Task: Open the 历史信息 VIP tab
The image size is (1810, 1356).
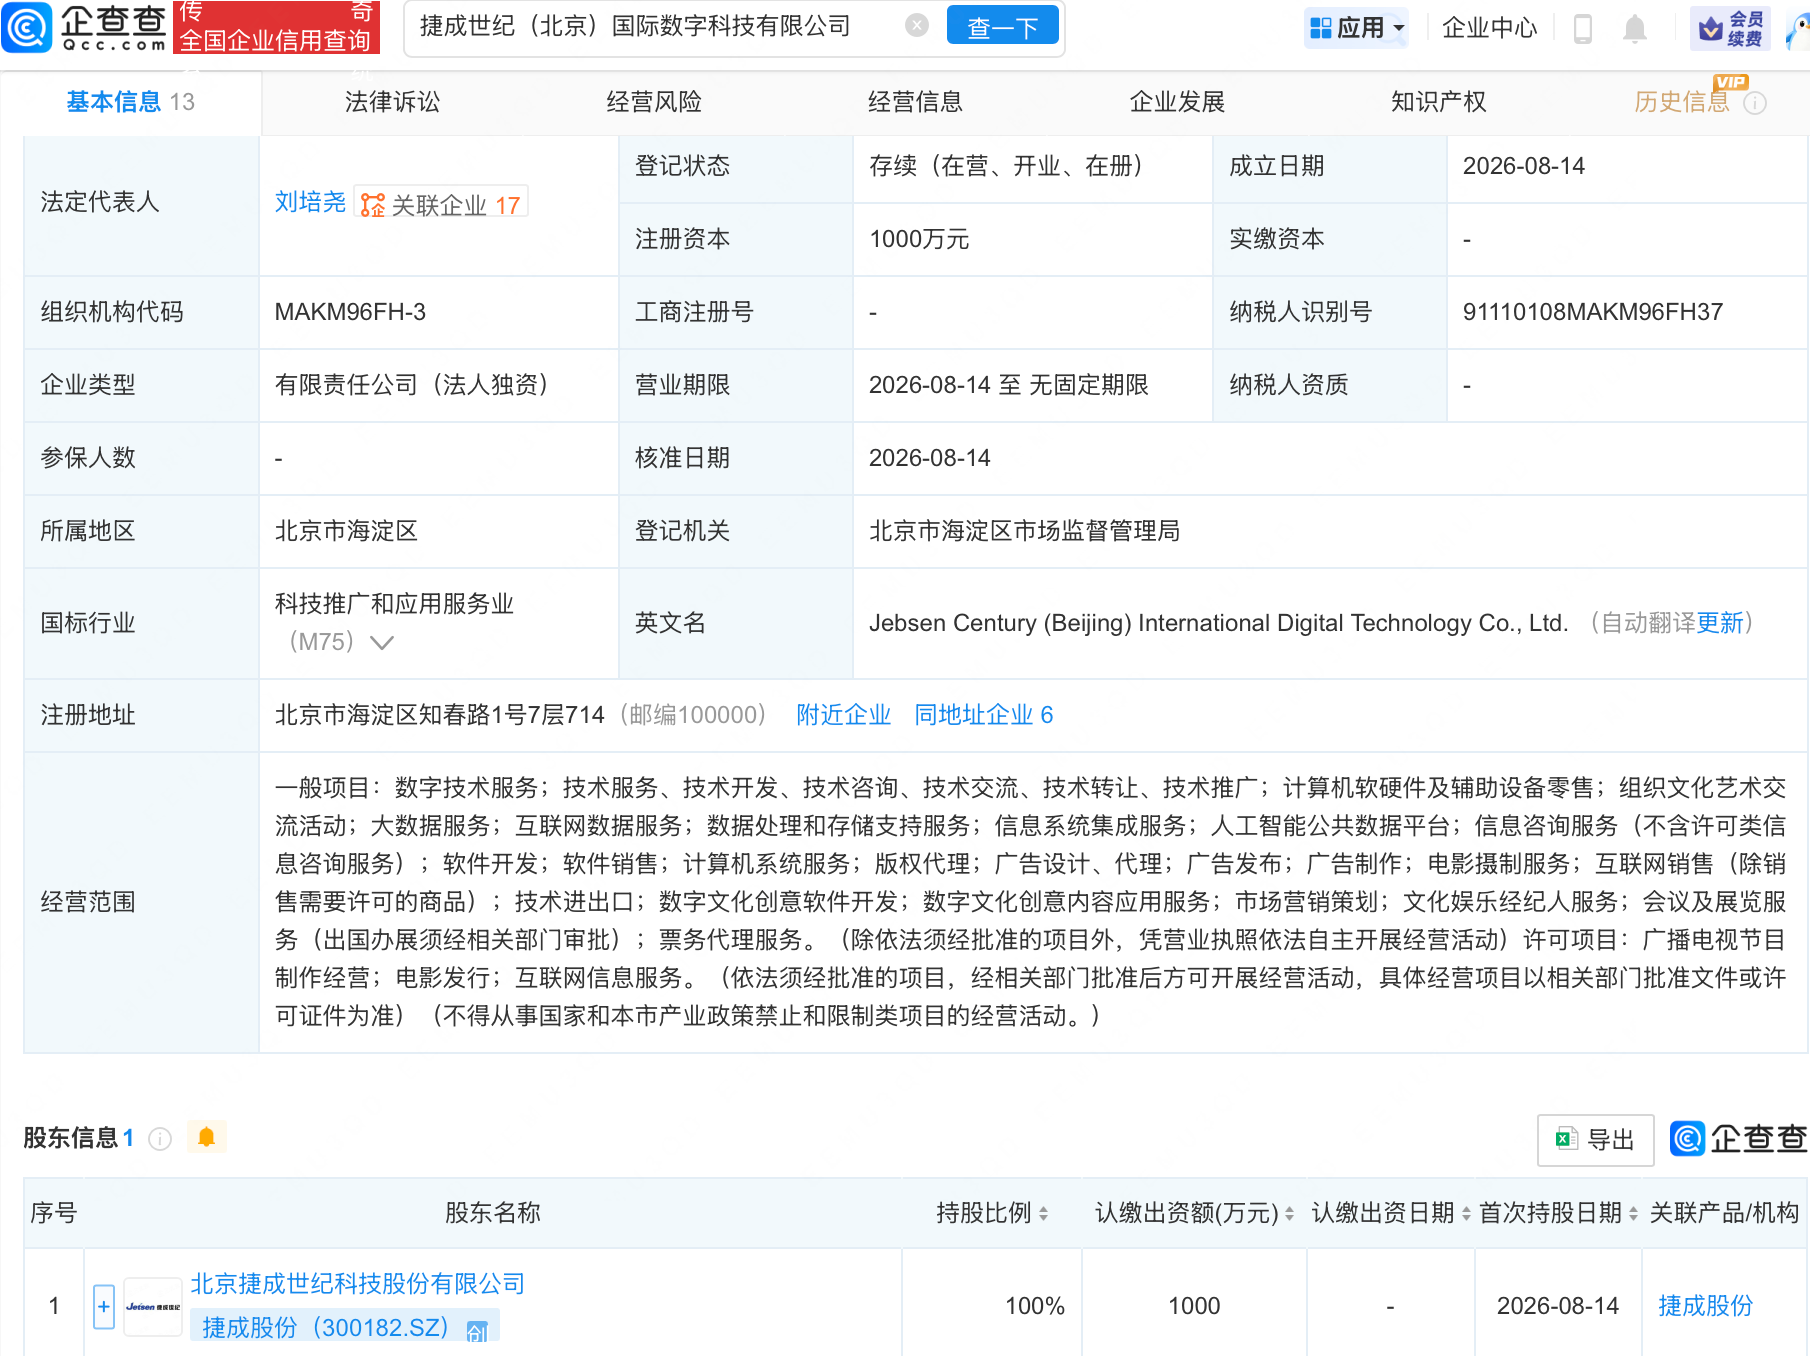Action: pyautogui.click(x=1682, y=102)
